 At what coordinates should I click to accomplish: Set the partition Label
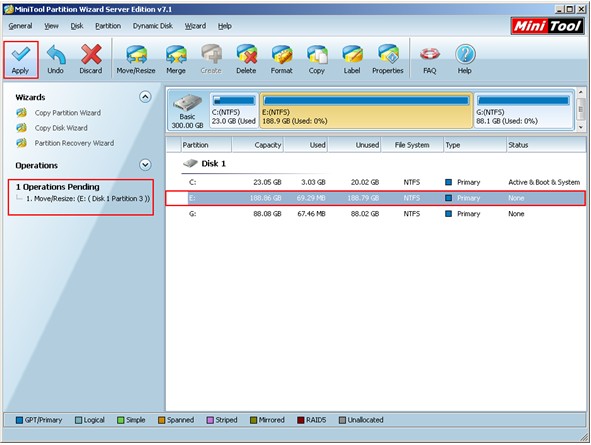(352, 60)
